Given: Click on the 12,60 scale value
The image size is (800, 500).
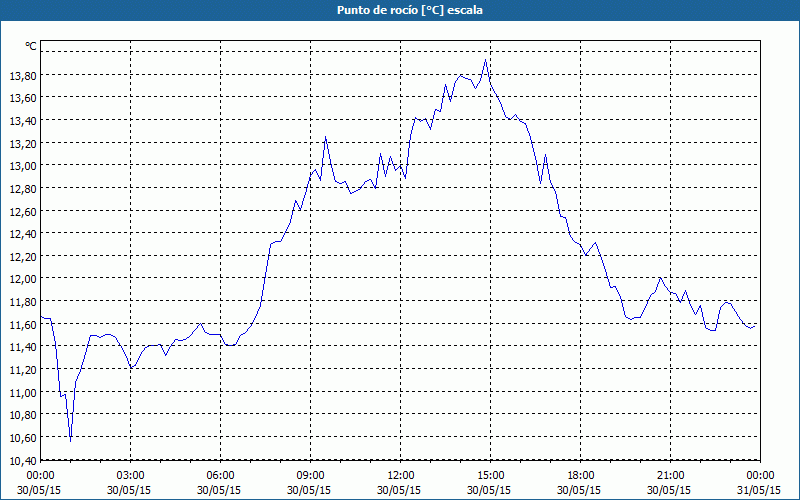Looking at the screenshot, I should coord(23,211).
